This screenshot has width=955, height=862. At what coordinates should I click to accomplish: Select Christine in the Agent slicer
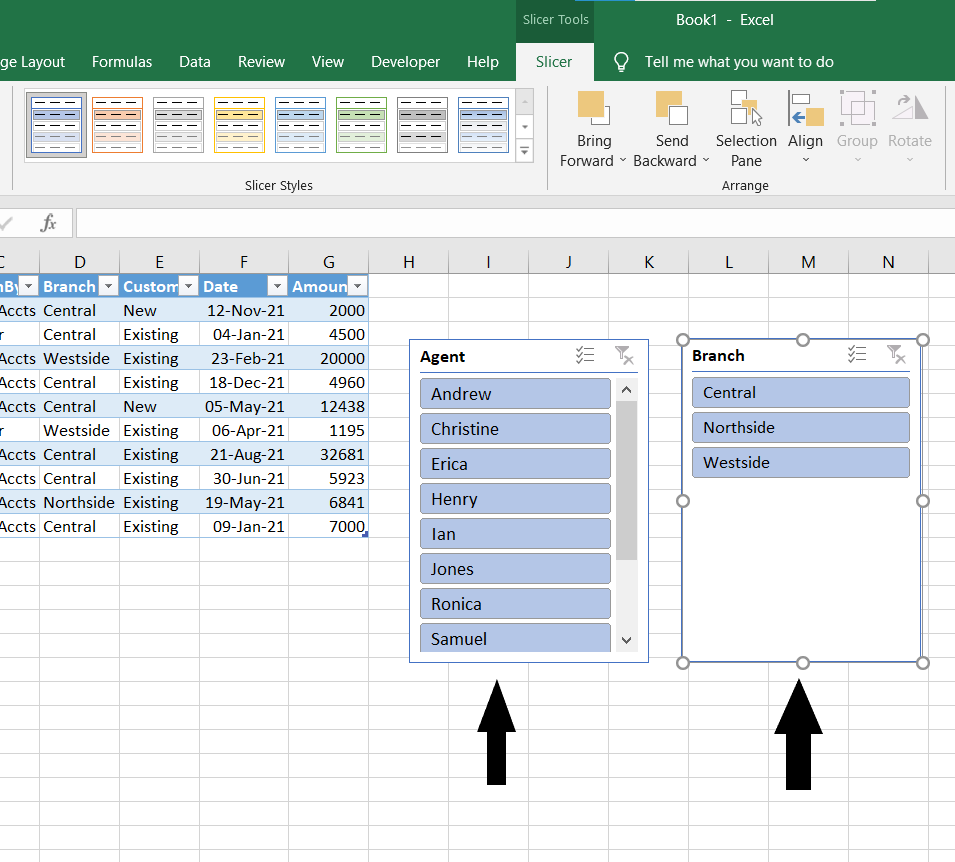click(515, 429)
